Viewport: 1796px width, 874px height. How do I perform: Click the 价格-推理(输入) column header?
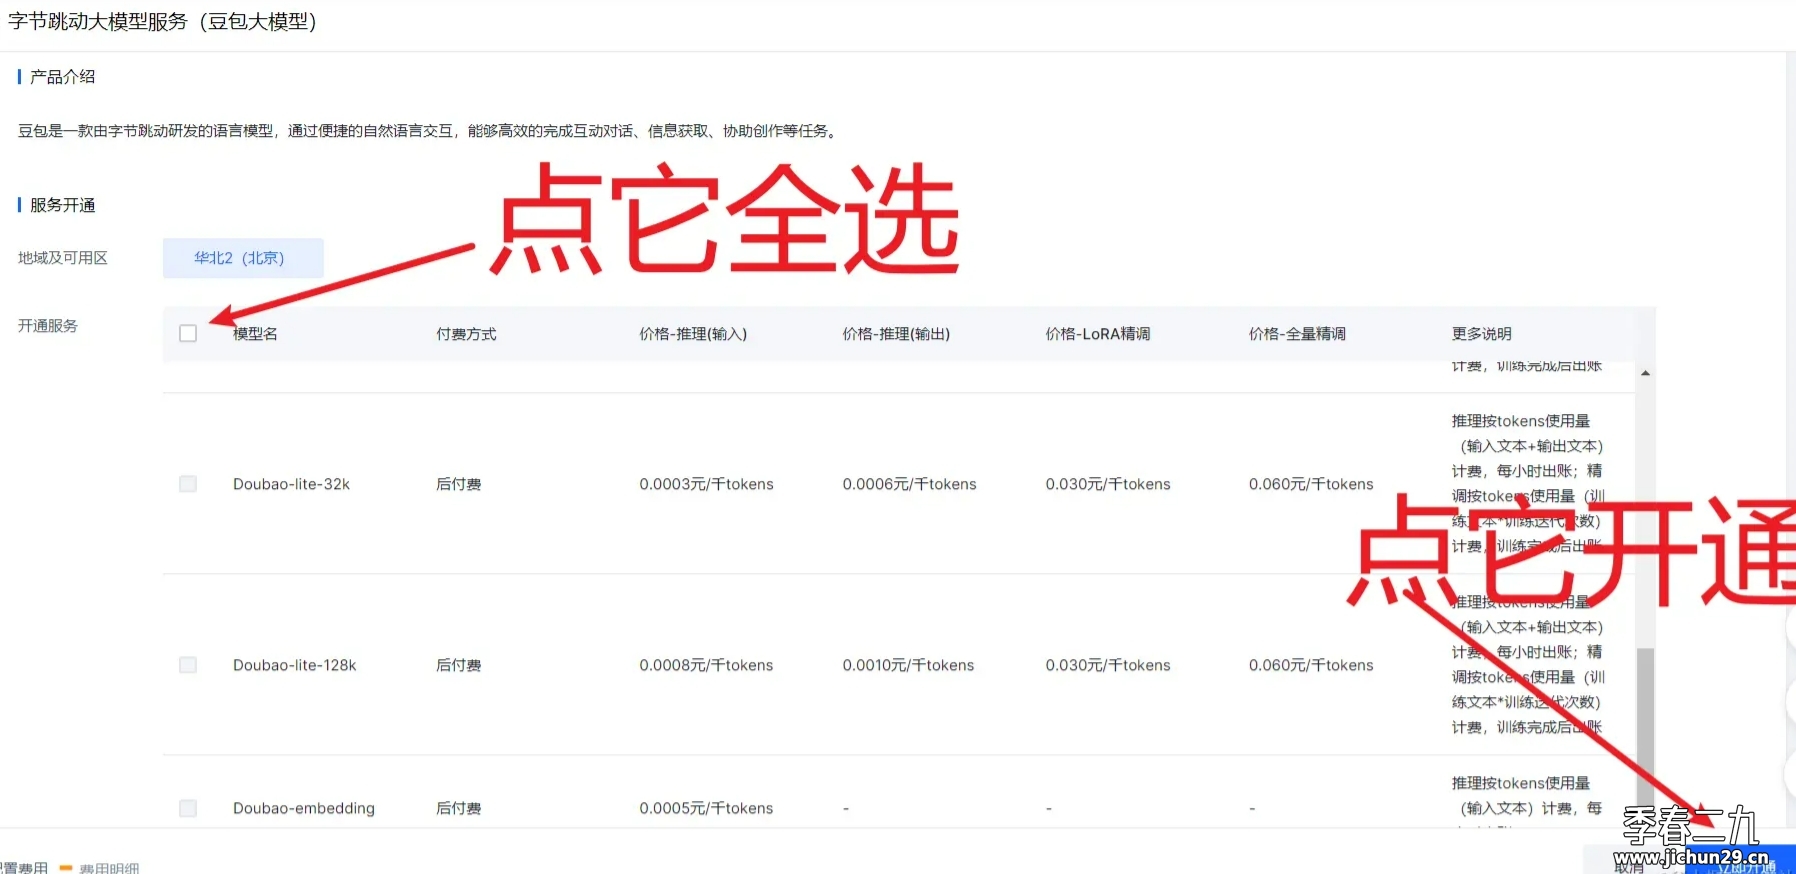point(693,334)
